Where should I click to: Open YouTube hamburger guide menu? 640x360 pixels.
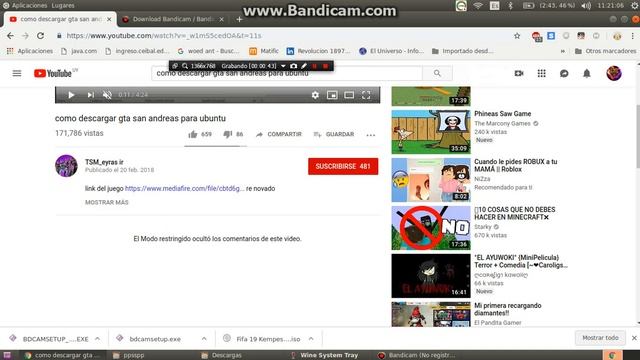click(x=17, y=73)
